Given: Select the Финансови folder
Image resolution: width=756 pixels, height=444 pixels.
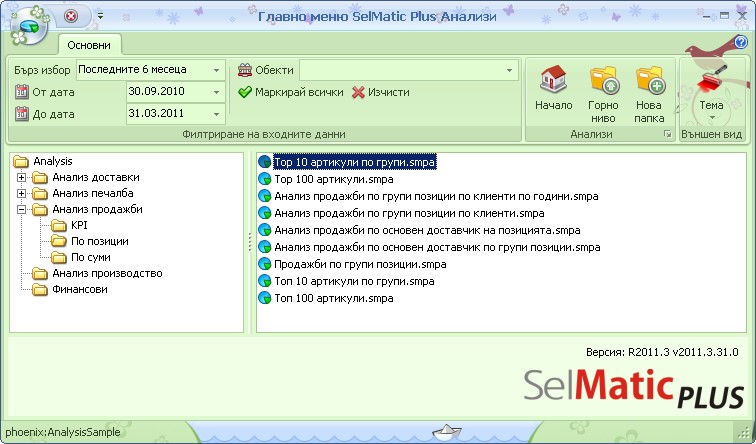Looking at the screenshot, I should tap(80, 289).
